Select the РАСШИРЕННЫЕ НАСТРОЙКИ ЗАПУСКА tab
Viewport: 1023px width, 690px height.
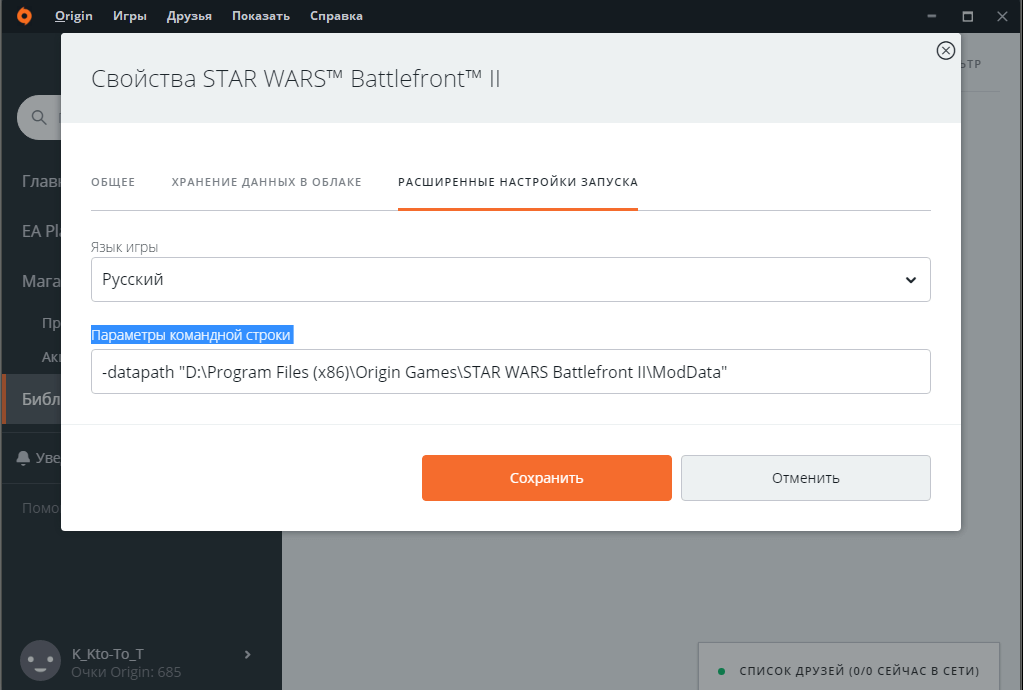(517, 182)
